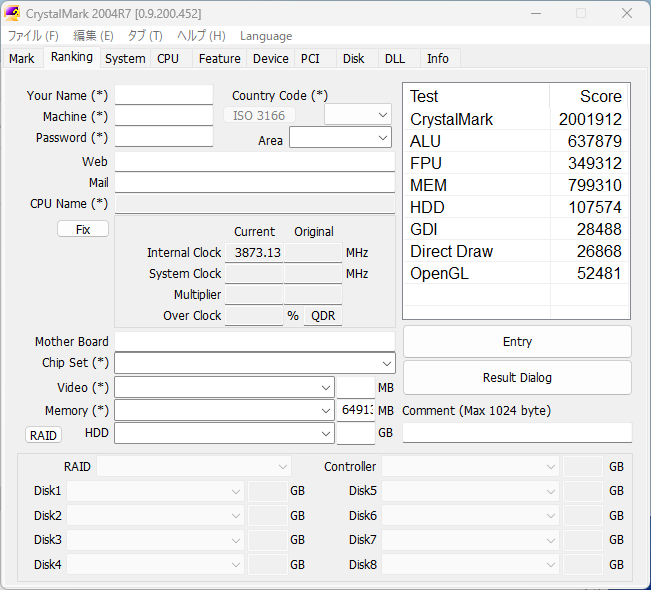Open the Disk6 dropdown
Screen dimensions: 651x590
coord(470,516)
